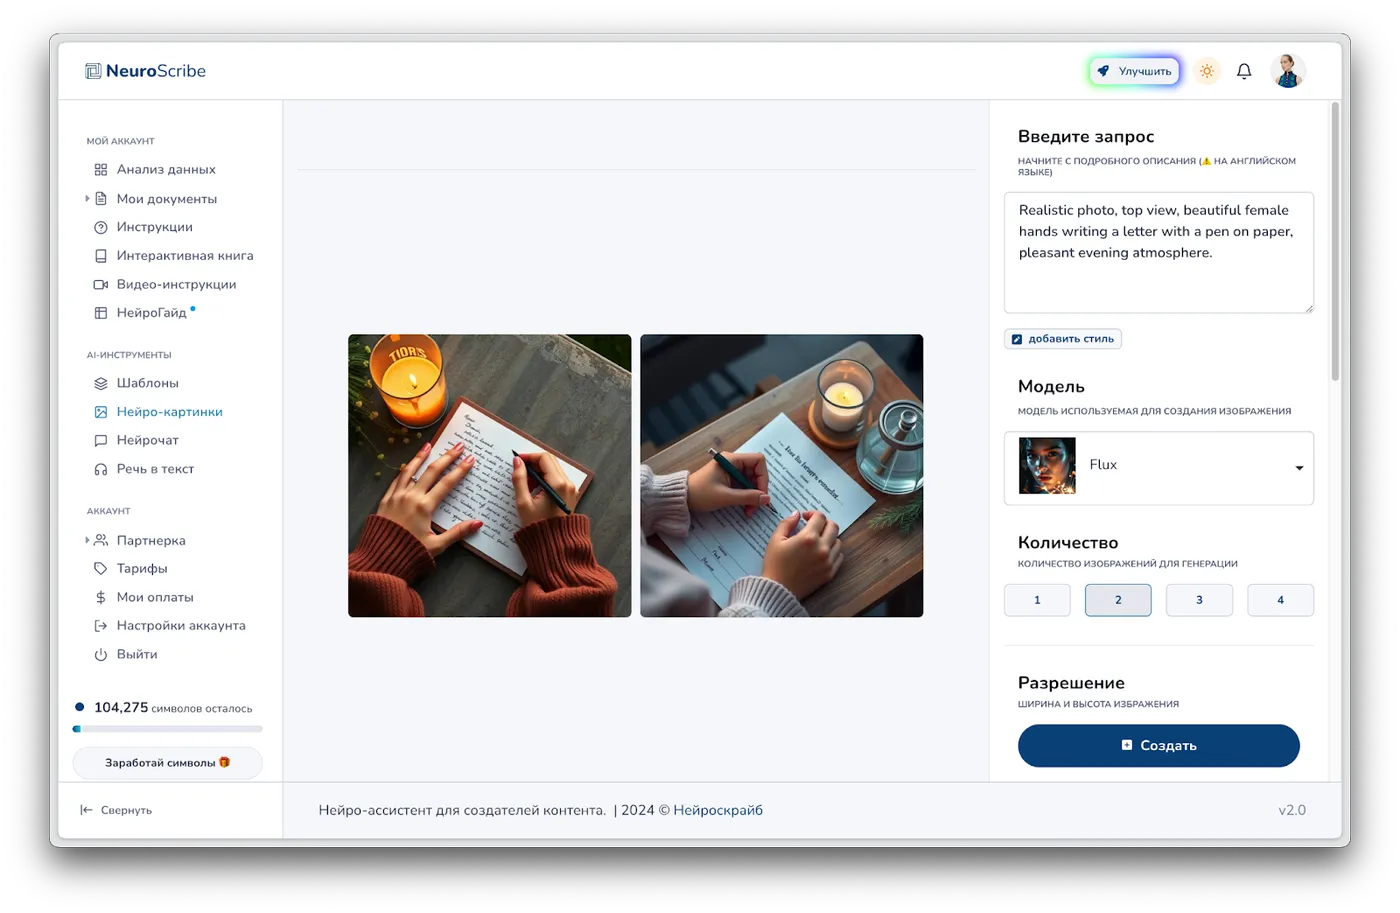Screen dimensions: 1400x913
Task: Click the Тарифы tag icon
Action: pyautogui.click(x=101, y=568)
